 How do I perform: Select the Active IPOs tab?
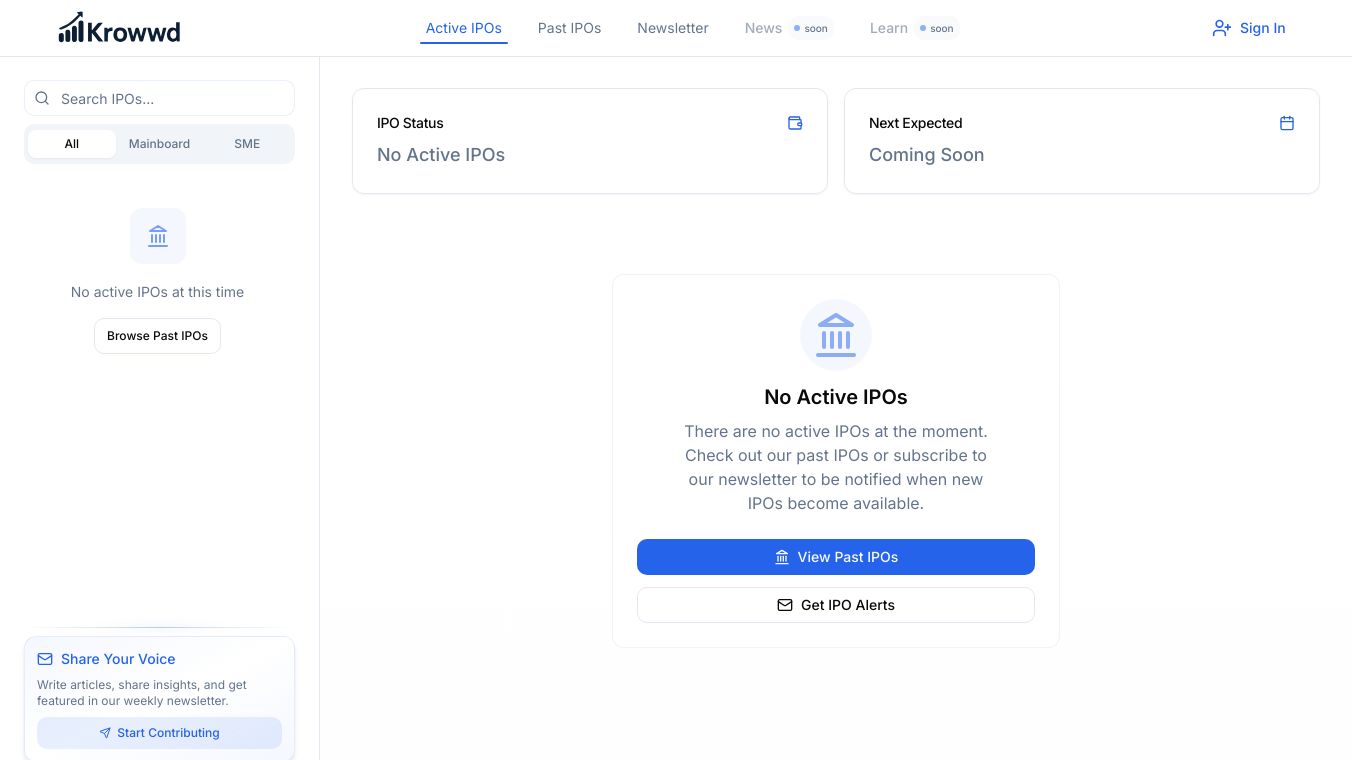464,28
